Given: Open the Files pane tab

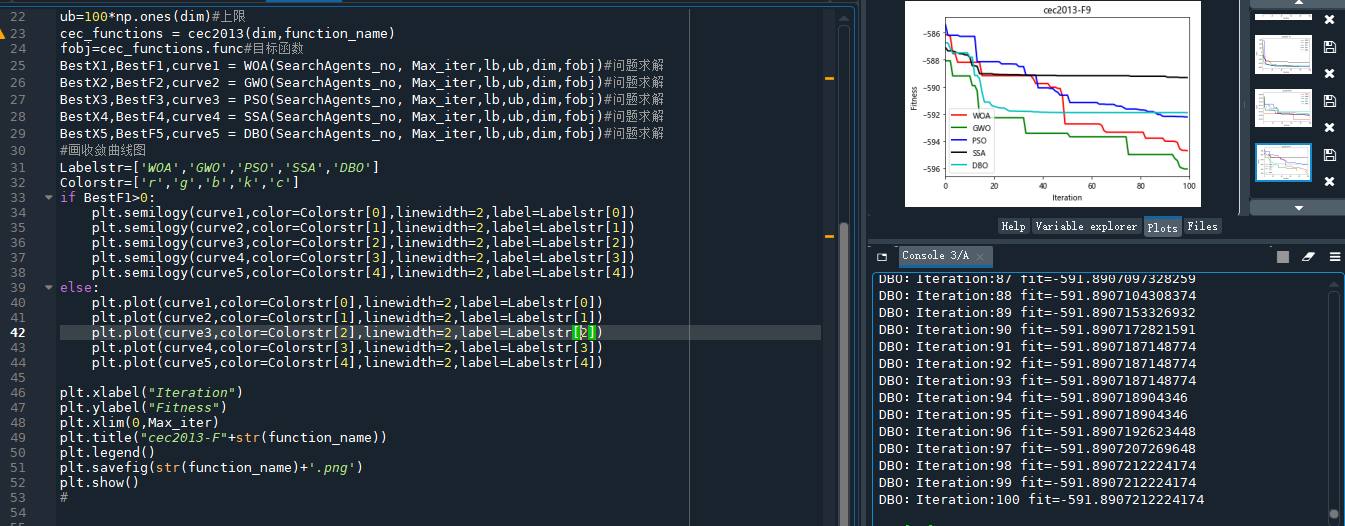Looking at the screenshot, I should pyautogui.click(x=1202, y=226).
